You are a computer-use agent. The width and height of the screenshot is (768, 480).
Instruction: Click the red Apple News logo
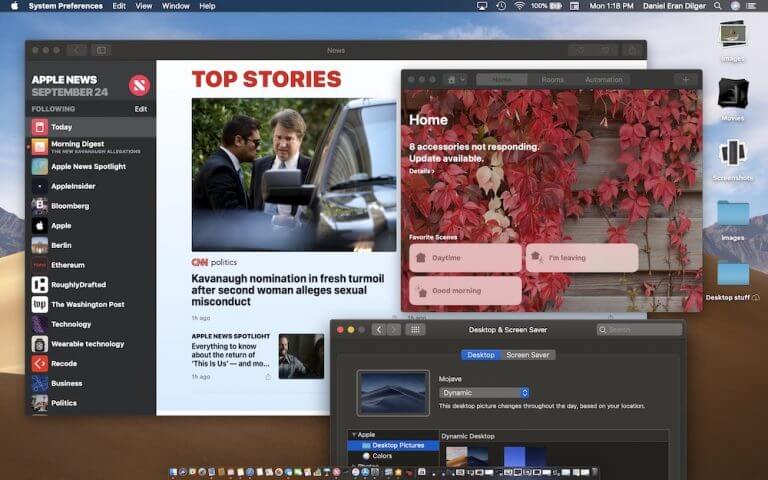[x=139, y=86]
